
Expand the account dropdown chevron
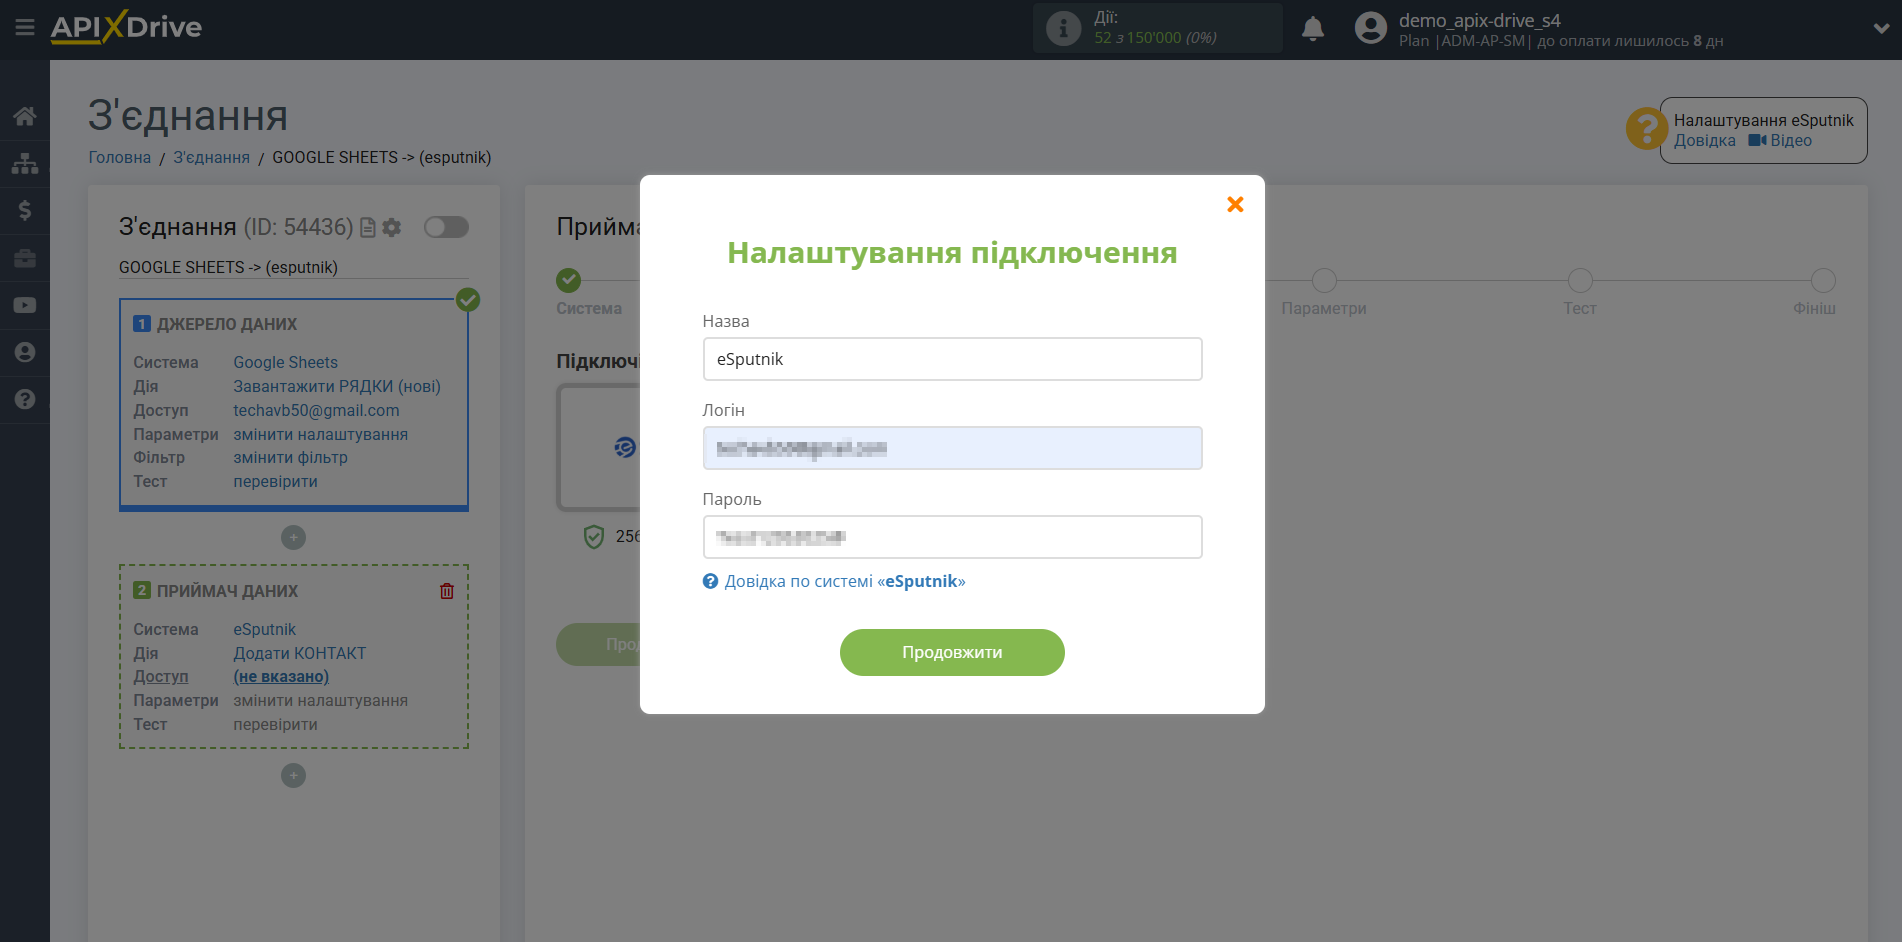point(1881,28)
